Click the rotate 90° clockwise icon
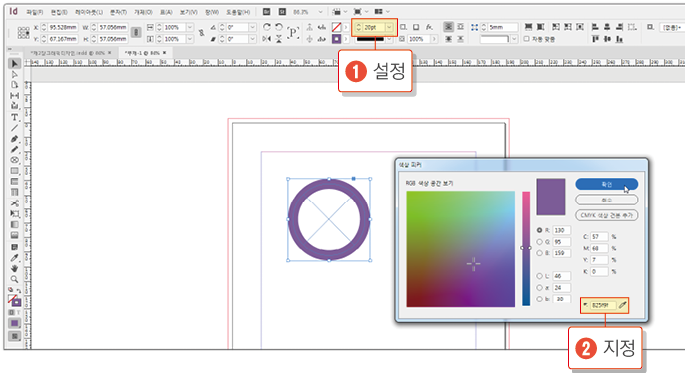Screen dimensions: 685x373 click(266, 27)
